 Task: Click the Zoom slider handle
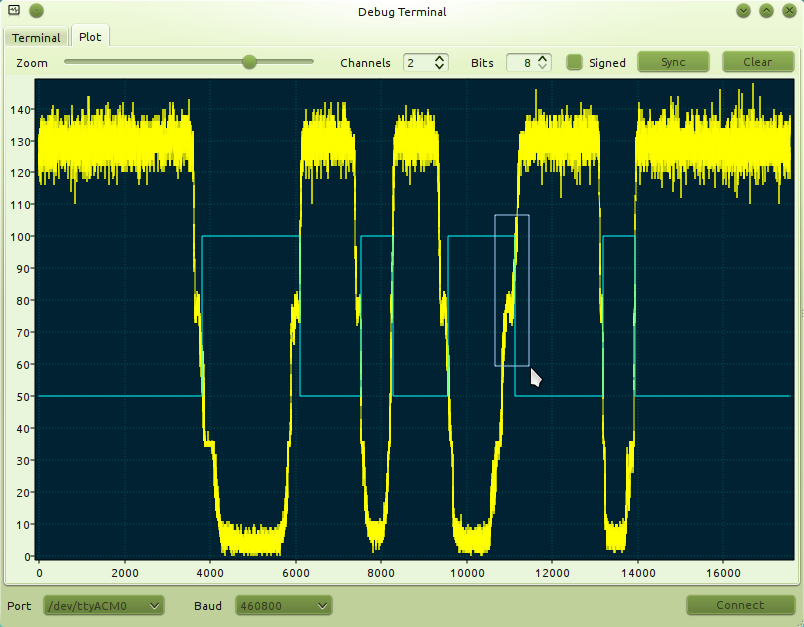(x=249, y=62)
